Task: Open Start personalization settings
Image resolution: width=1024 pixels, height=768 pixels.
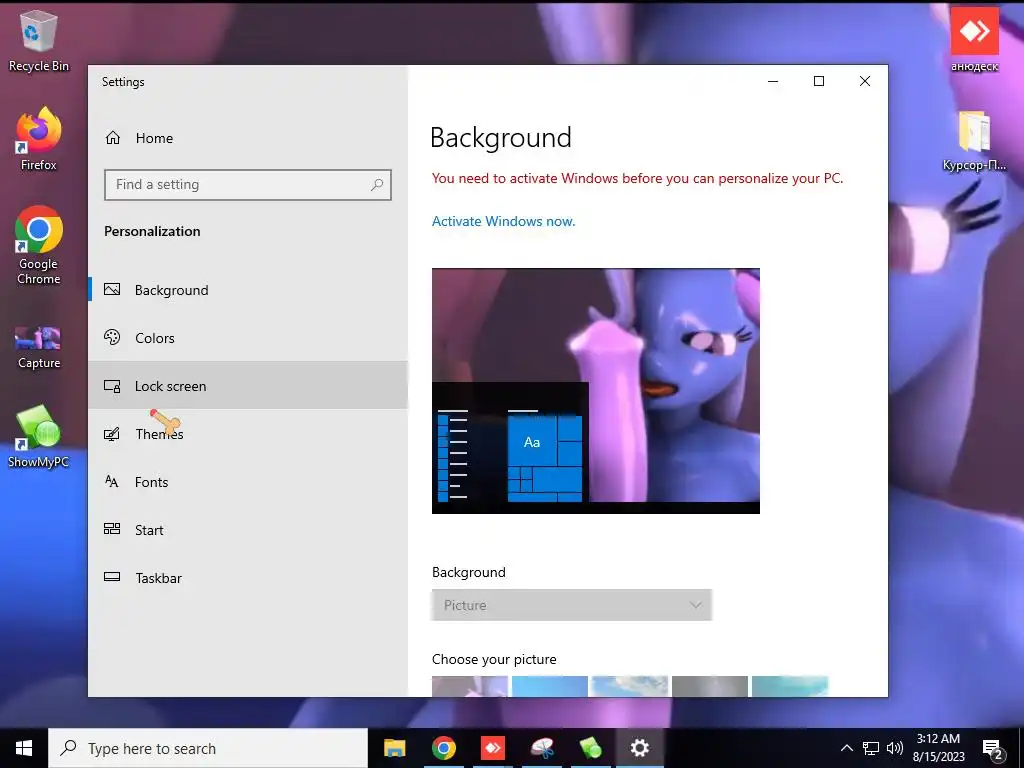Action: point(248,530)
